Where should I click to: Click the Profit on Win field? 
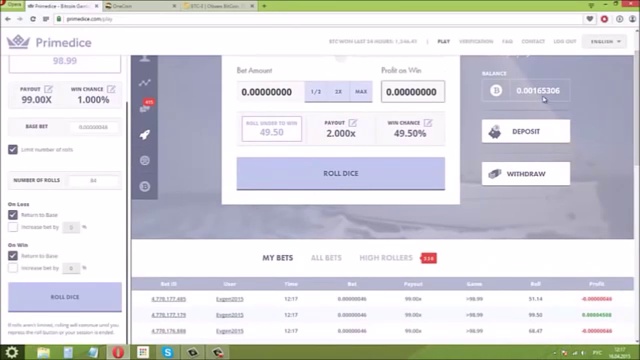413,92
